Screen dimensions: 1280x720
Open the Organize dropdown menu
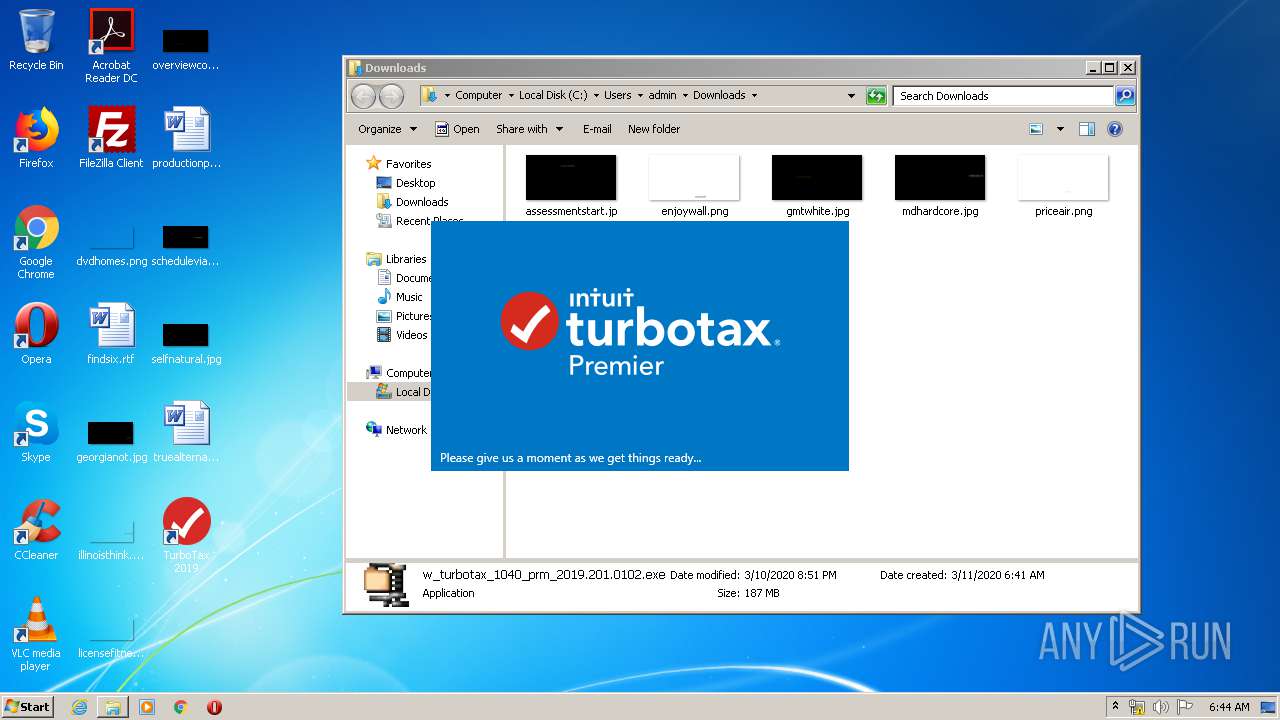(x=387, y=129)
